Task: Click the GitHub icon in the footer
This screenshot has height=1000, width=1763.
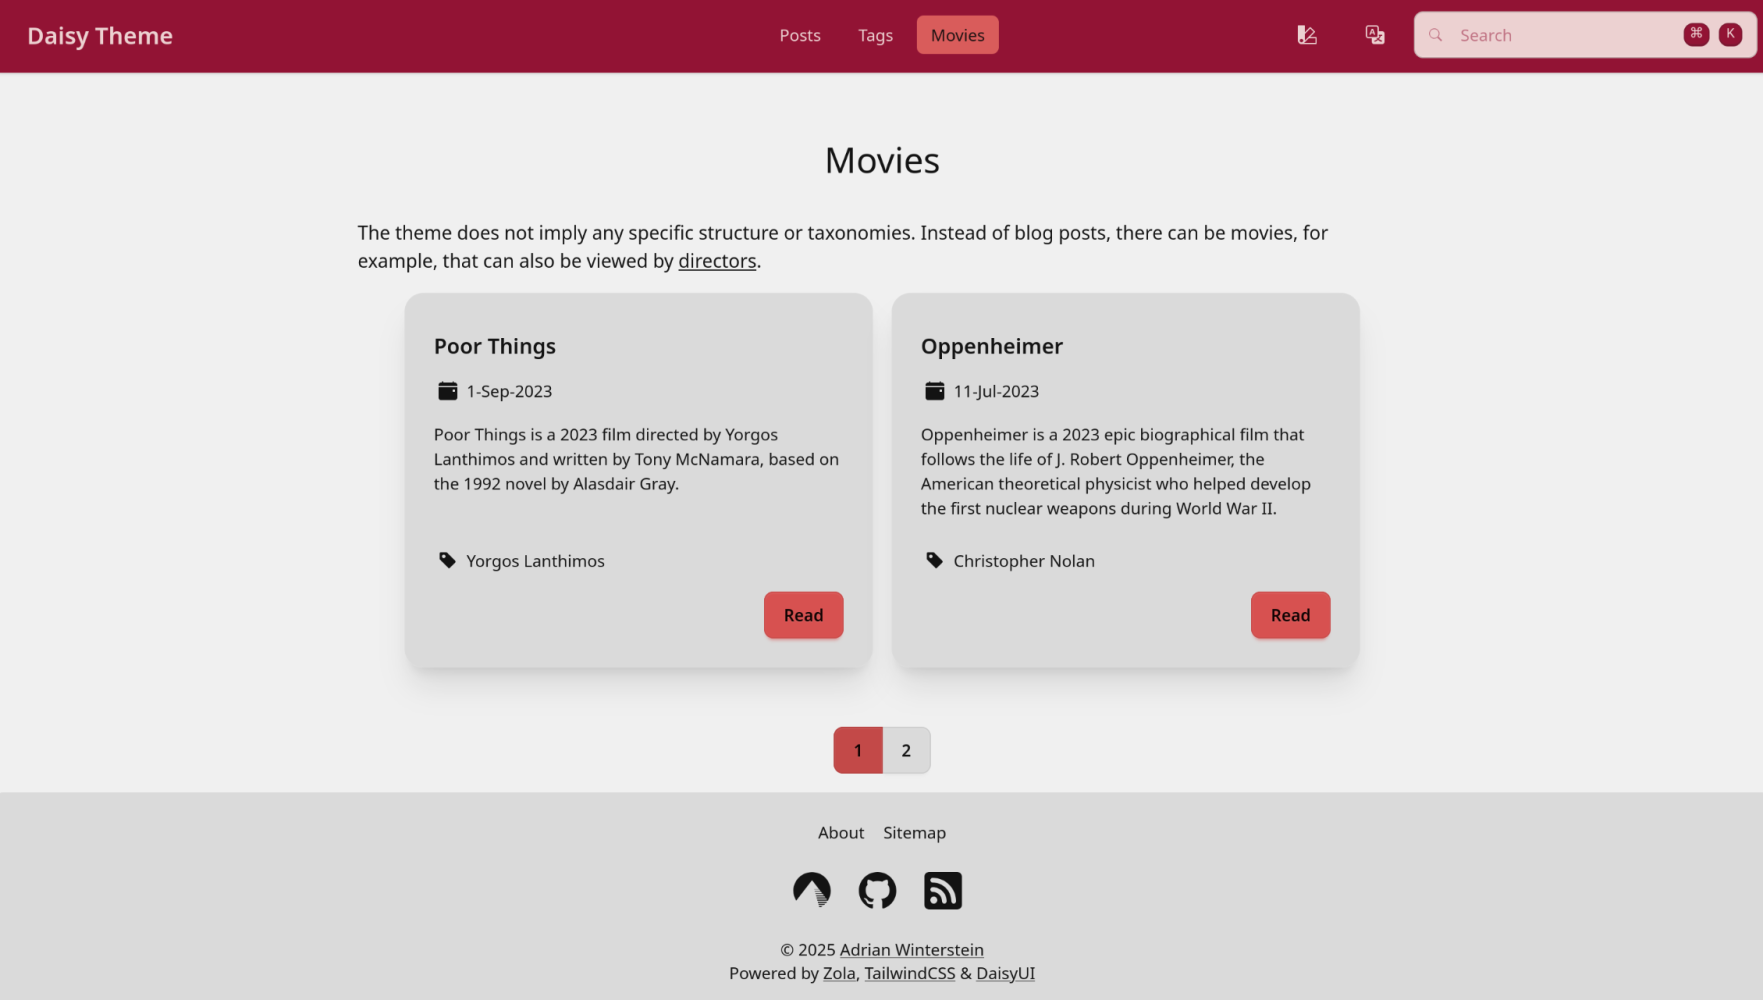Action: point(877,890)
